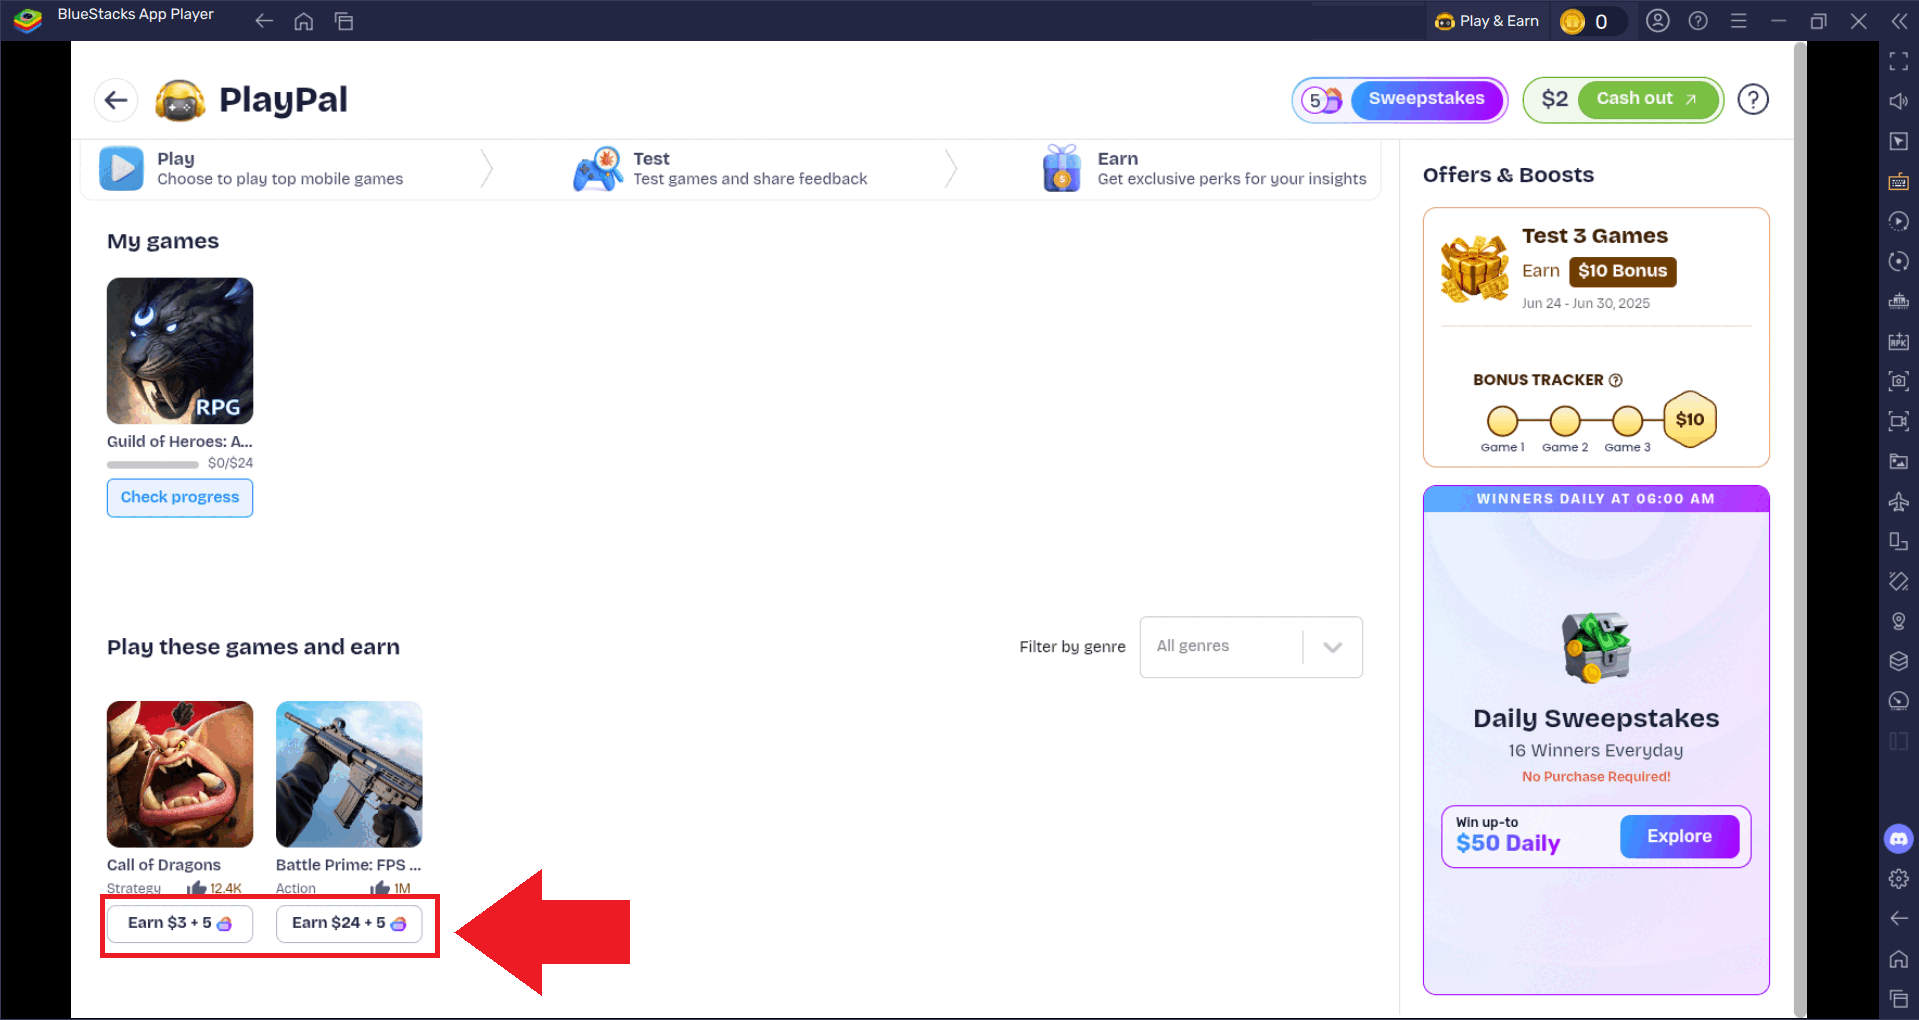
Task: Open the help question mark next to Cash out
Action: (x=1752, y=99)
